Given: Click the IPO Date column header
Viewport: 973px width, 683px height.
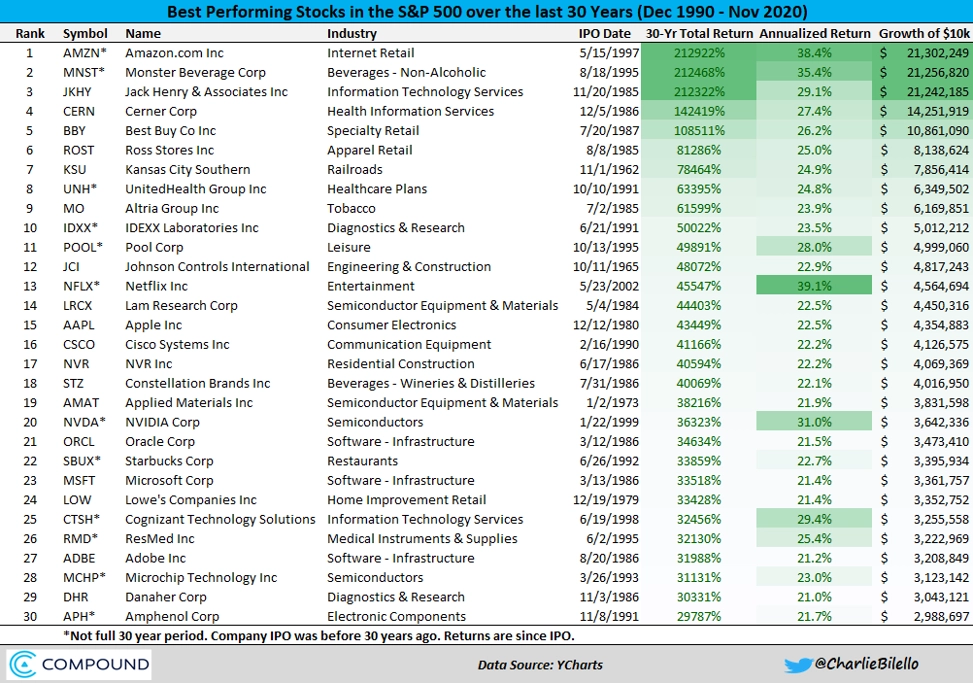Looking at the screenshot, I should pos(604,33).
